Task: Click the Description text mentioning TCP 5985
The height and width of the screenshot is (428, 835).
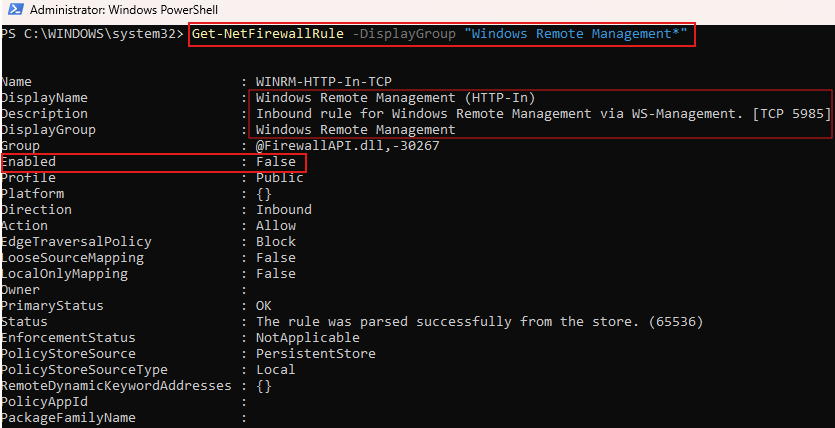Action: click(x=540, y=113)
